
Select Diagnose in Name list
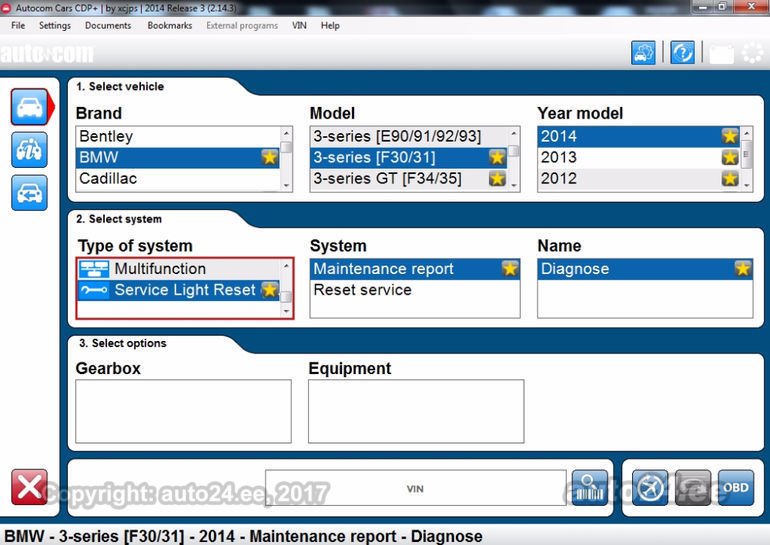tap(645, 269)
